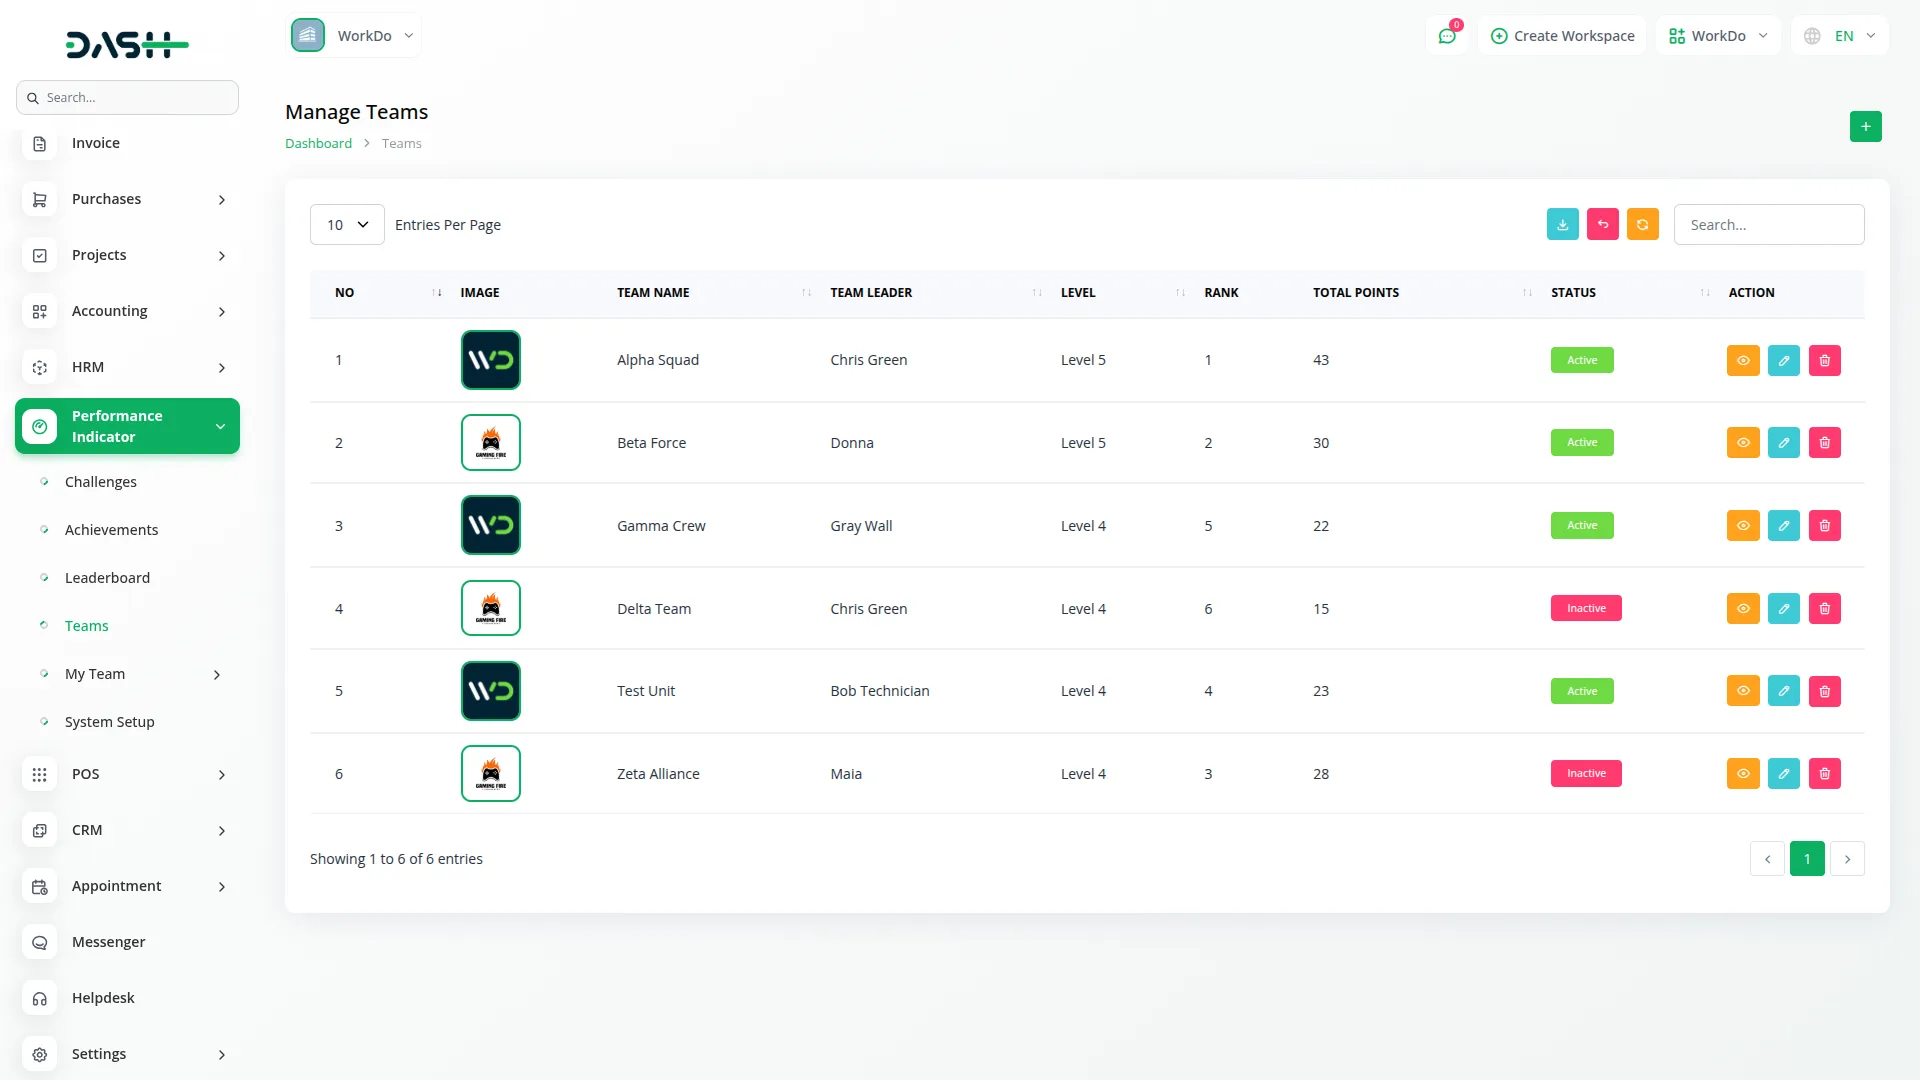Image resolution: width=1920 pixels, height=1080 pixels.
Task: View Alpha Squad details via eye icon
Action: (1742, 361)
